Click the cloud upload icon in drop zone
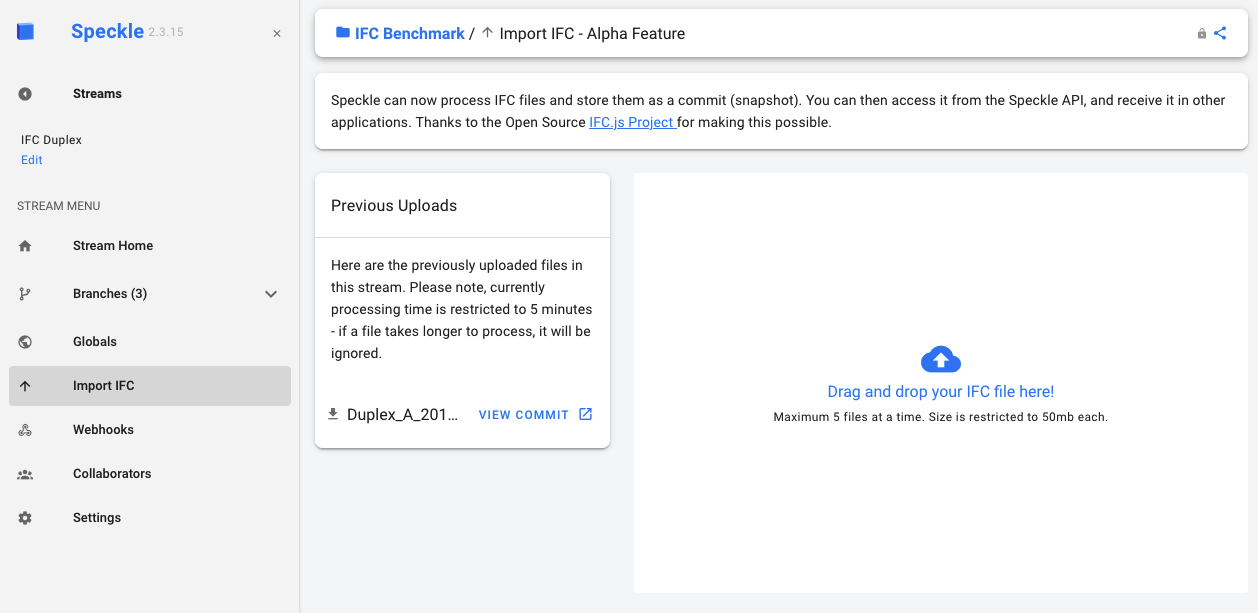Screen dimensions: 1258x613 click(x=940, y=359)
